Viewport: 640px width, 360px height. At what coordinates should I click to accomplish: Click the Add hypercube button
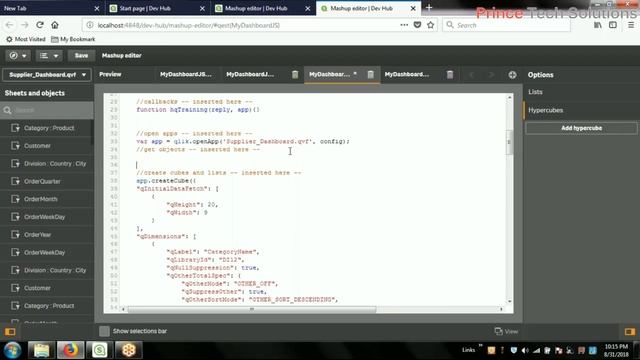click(581, 128)
